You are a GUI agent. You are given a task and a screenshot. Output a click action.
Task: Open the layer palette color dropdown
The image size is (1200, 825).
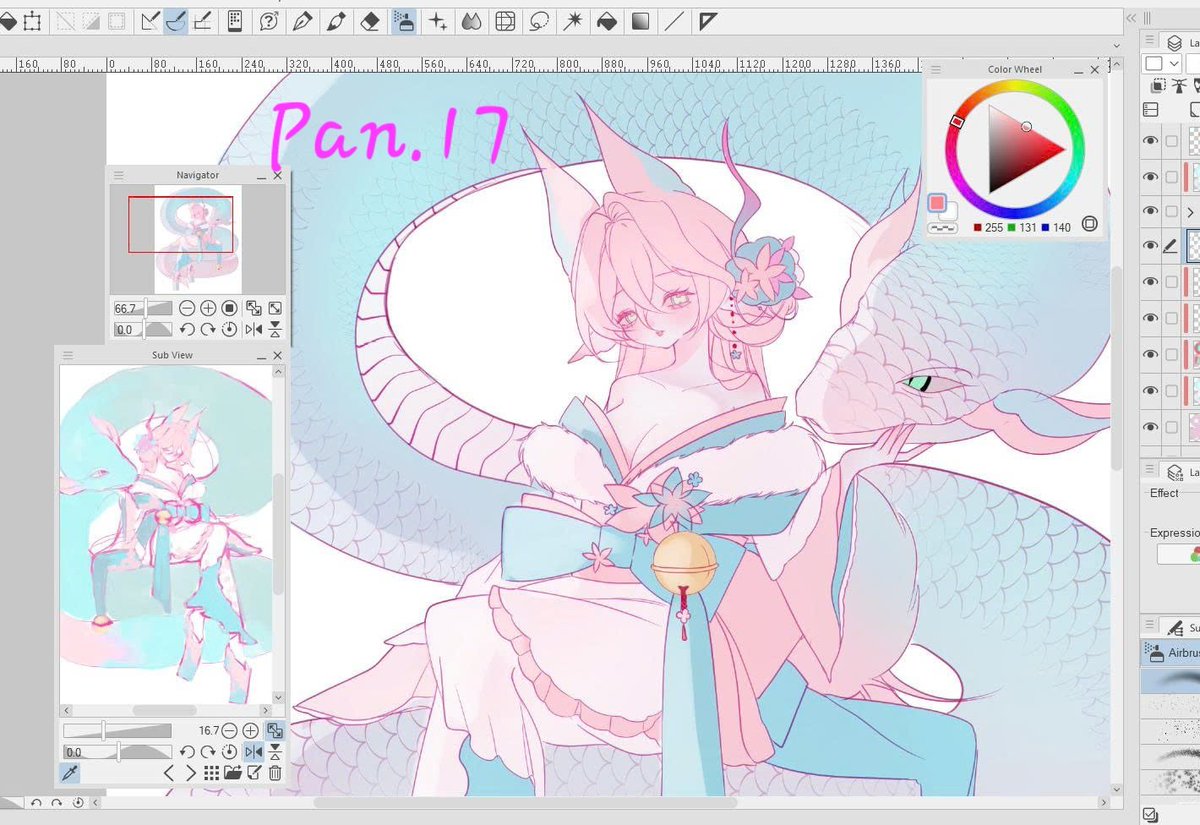coord(1164,63)
